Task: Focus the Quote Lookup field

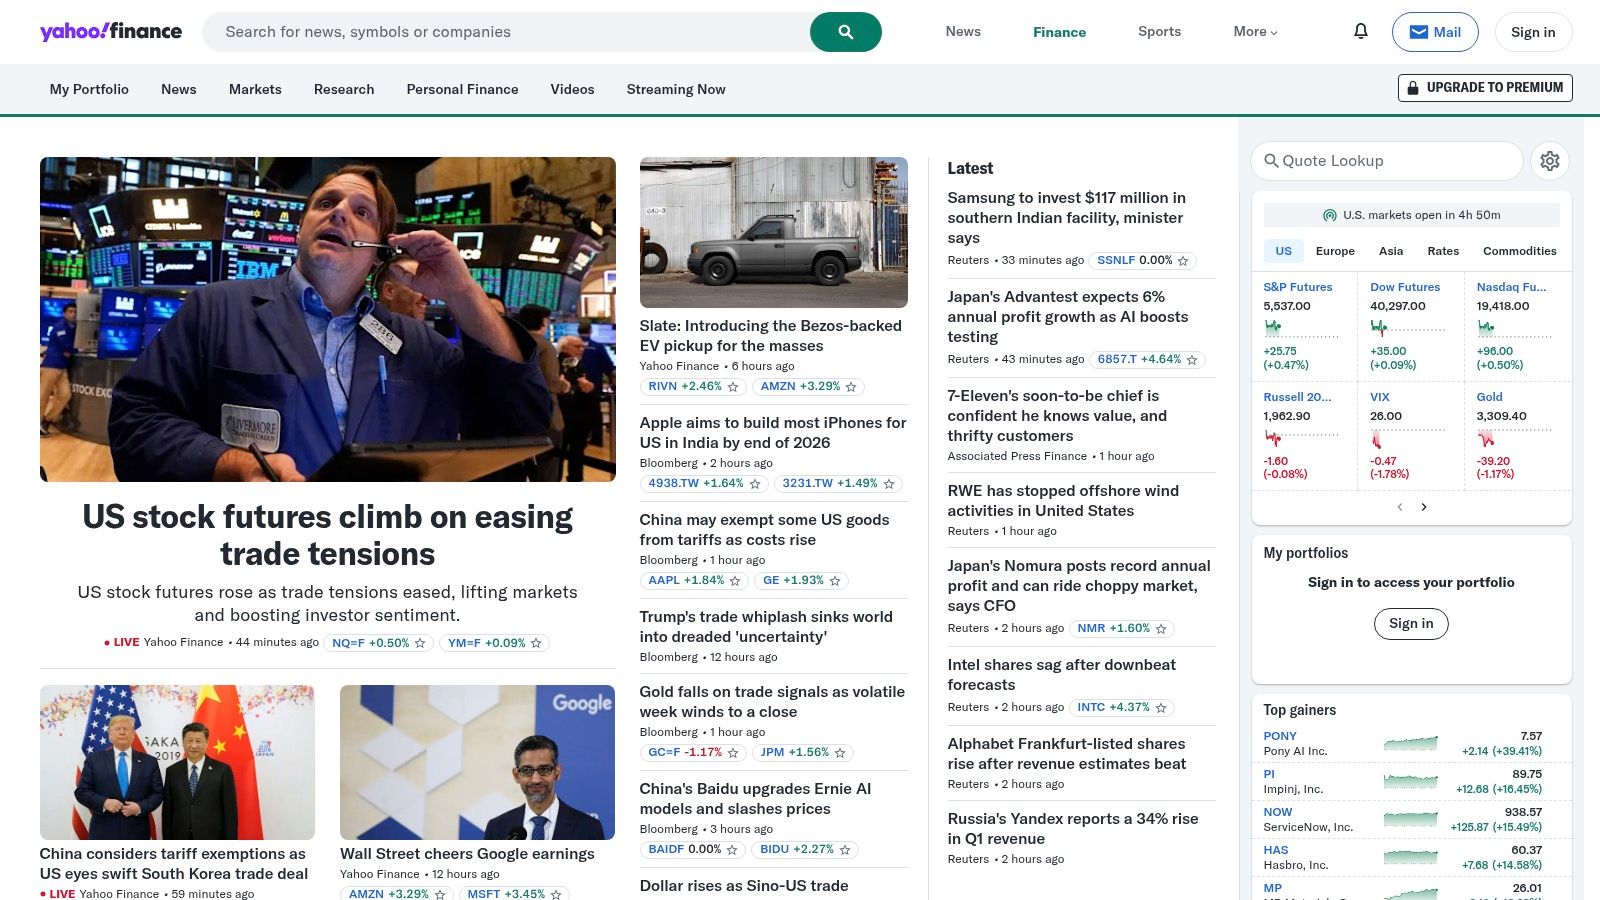Action: (1387, 161)
